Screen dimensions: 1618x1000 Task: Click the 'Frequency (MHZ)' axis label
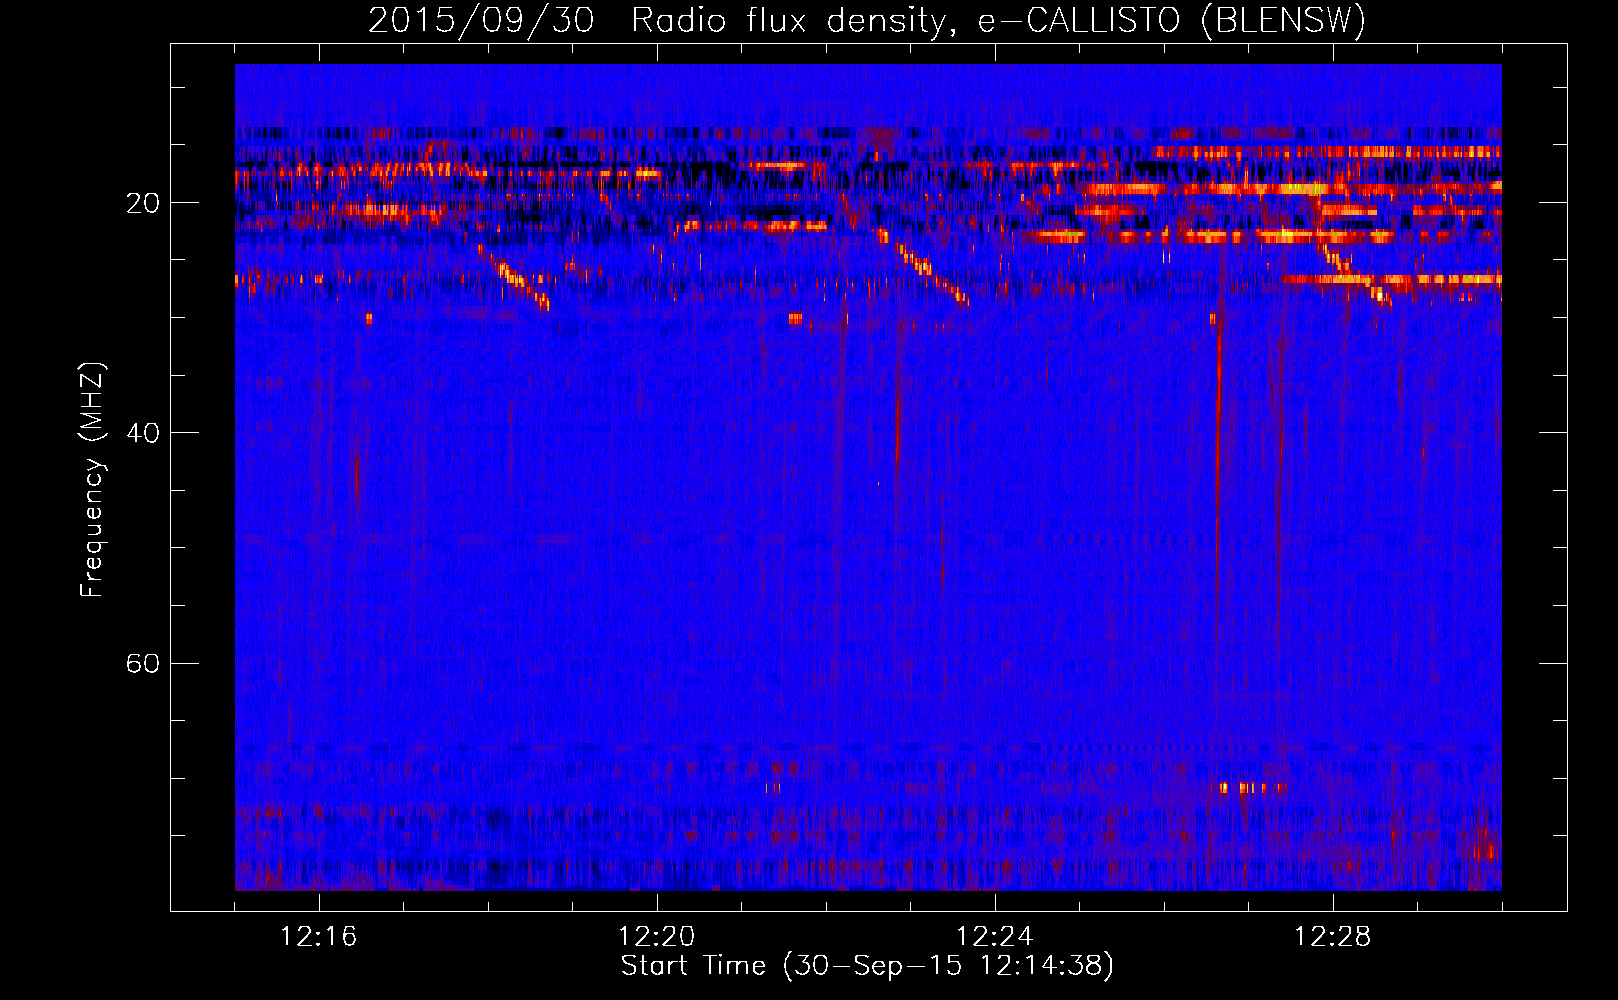pyautogui.click(x=92, y=480)
